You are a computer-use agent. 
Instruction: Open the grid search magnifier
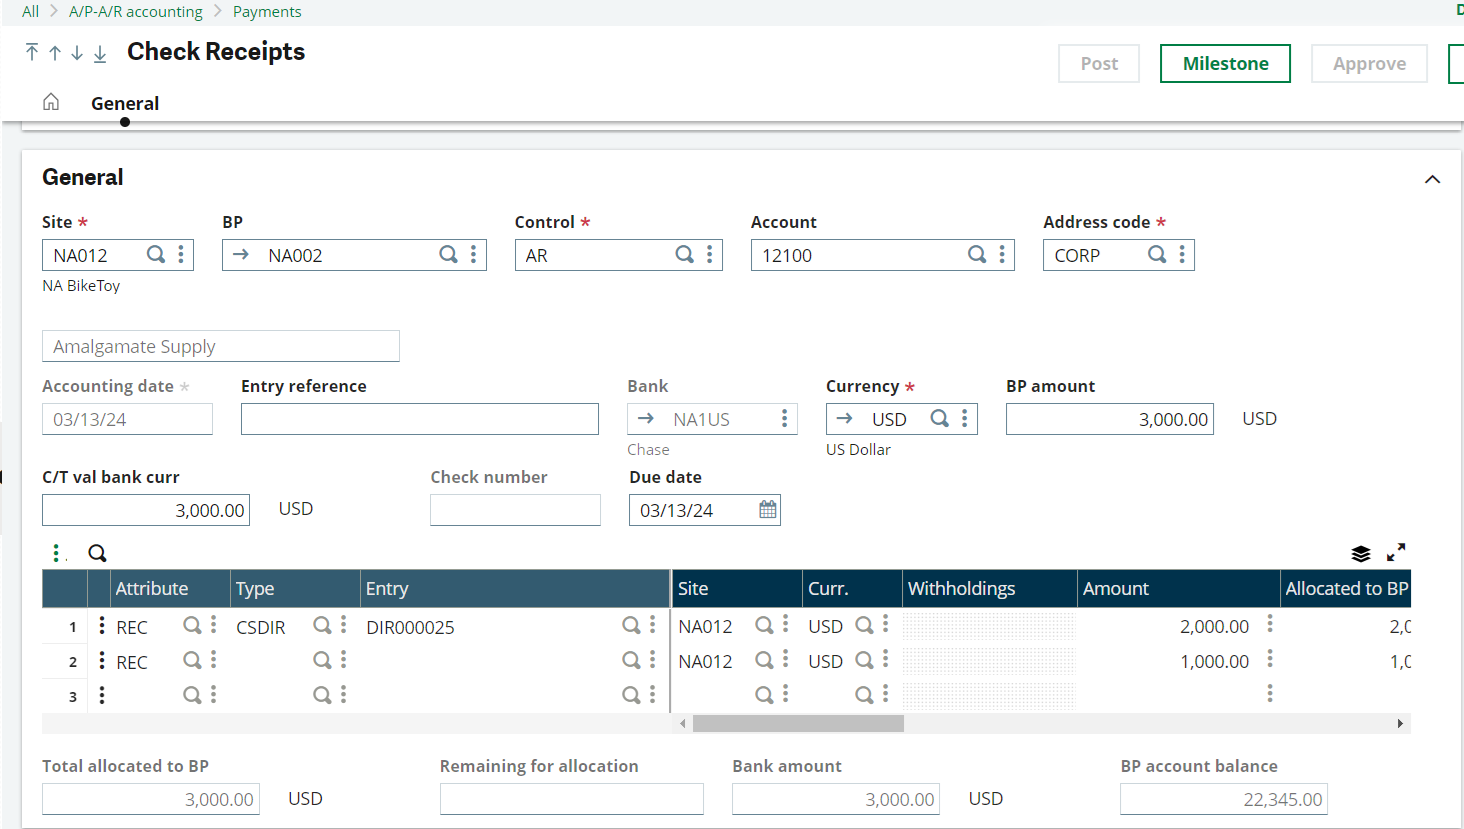pyautogui.click(x=97, y=552)
